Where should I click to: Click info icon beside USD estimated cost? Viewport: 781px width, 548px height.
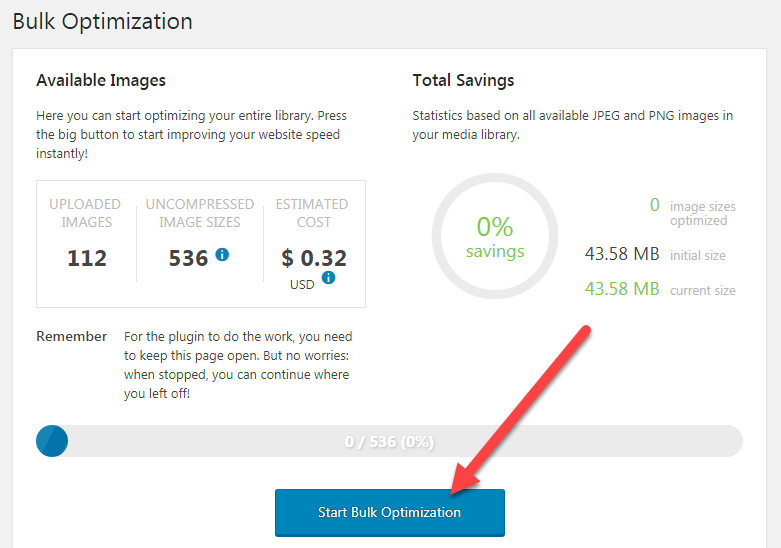coord(328,278)
